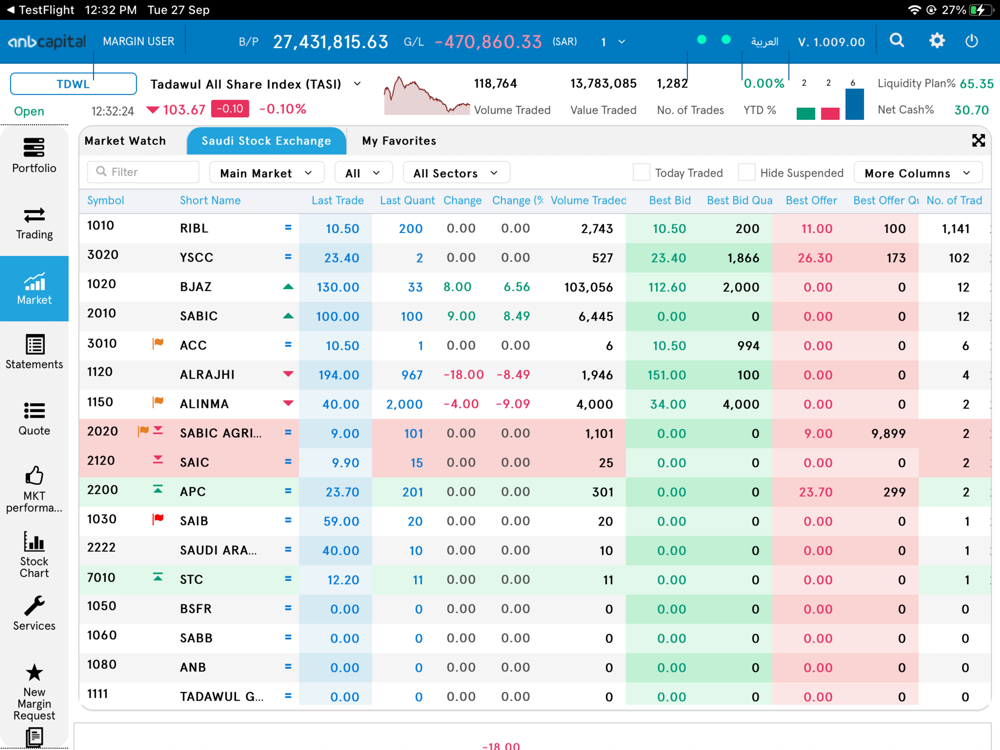The image size is (1000, 750).
Task: Click the up-trend arrow on BJAZ row
Action: (288, 287)
